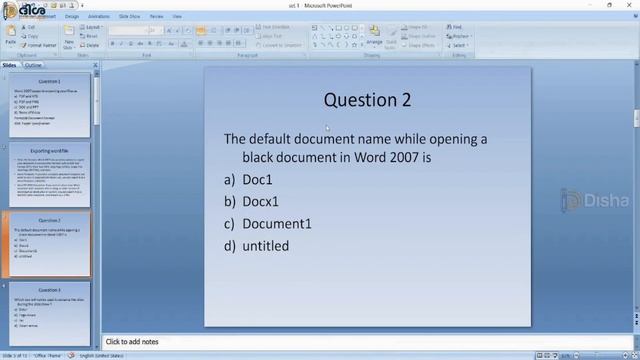
Task: Select the star shape in gallery
Action: [x=354, y=45]
